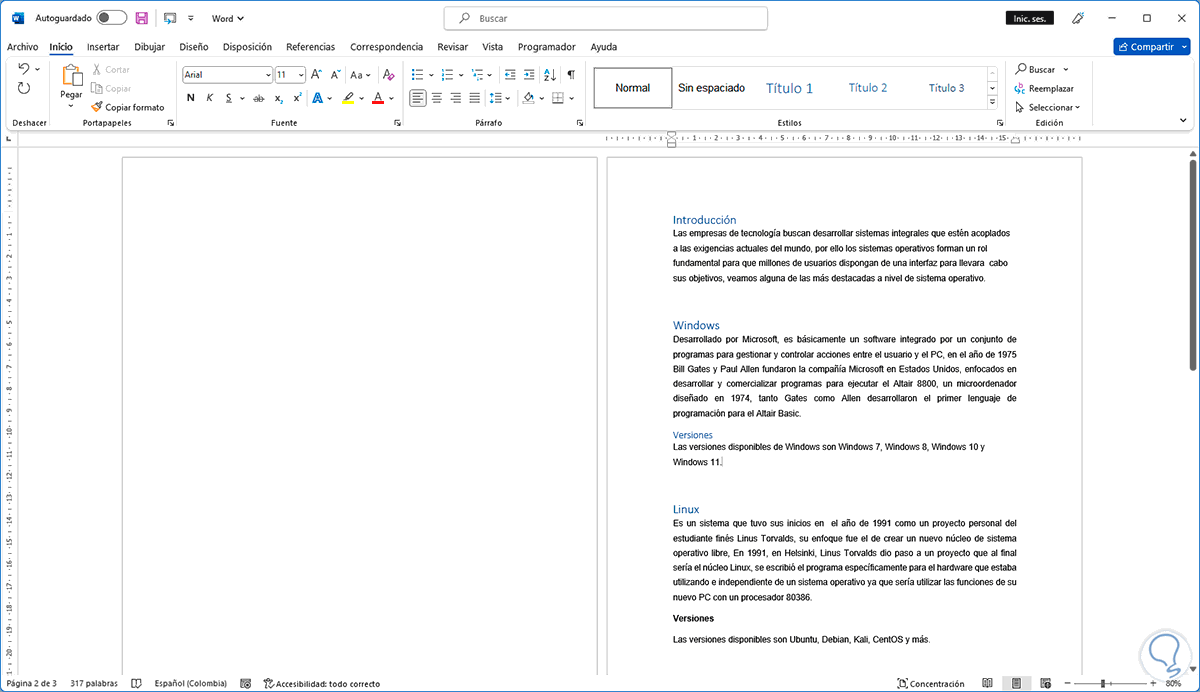The image size is (1200, 692).
Task: Click the vertical scrollbar thumb
Action: click(x=1192, y=265)
